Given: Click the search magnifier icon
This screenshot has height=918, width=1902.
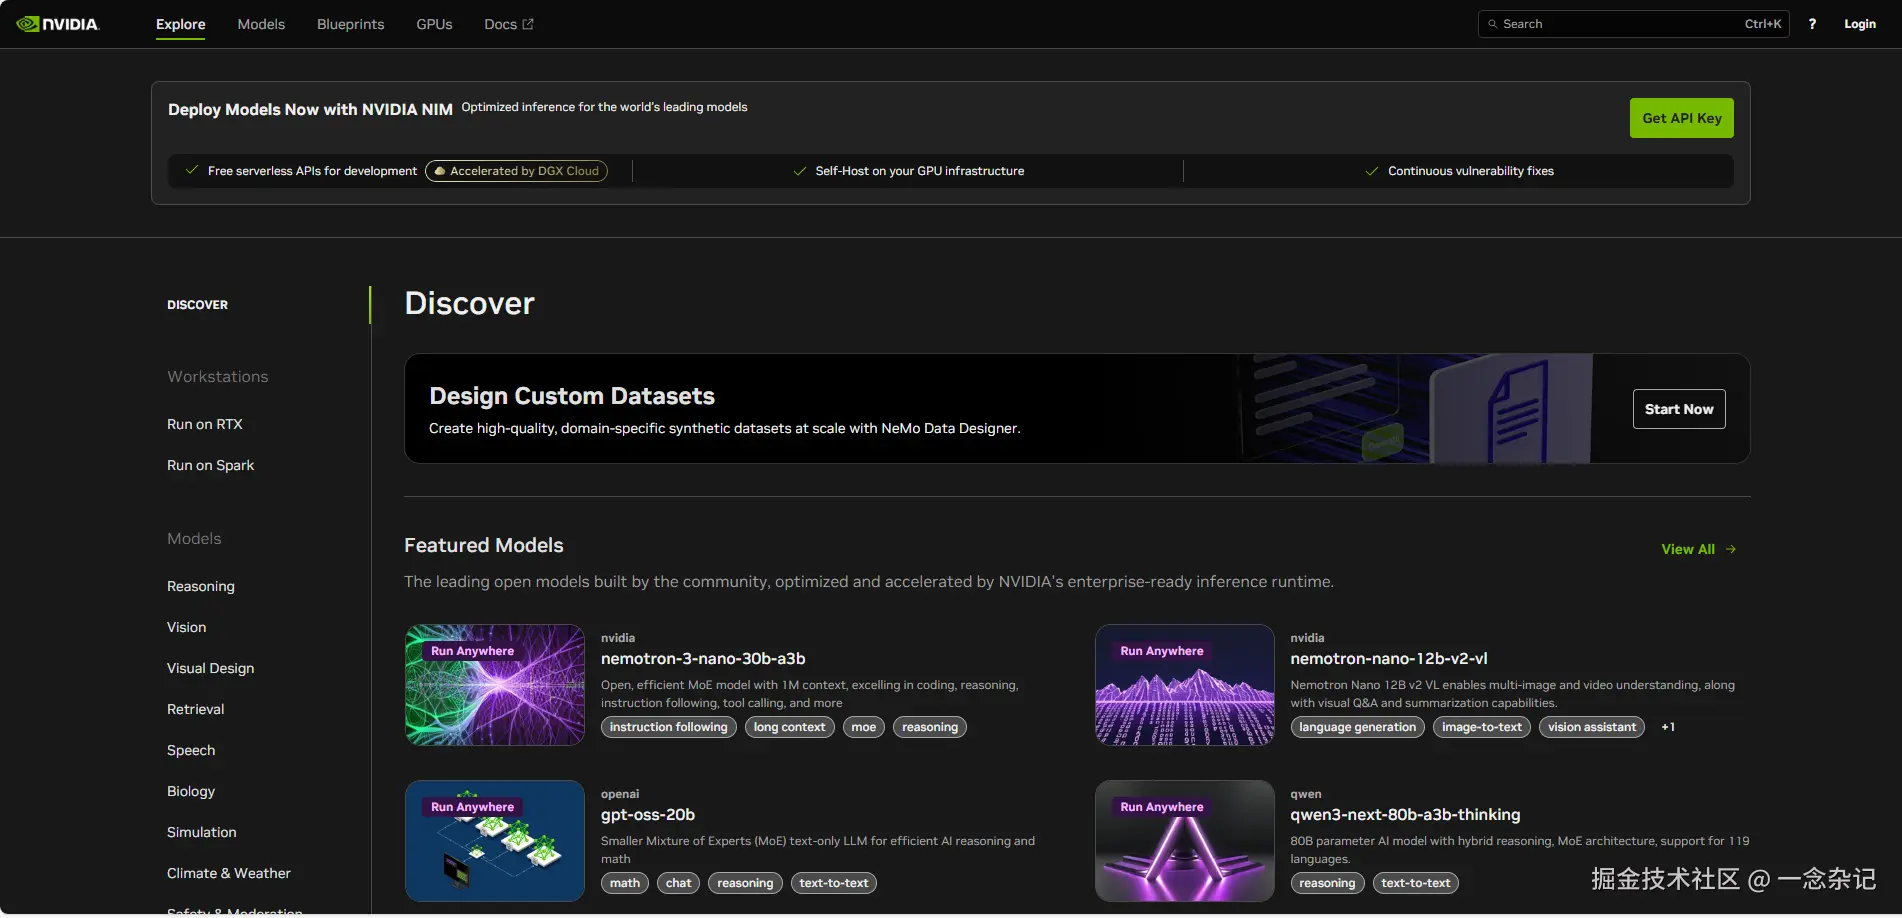Looking at the screenshot, I should pos(1493,24).
